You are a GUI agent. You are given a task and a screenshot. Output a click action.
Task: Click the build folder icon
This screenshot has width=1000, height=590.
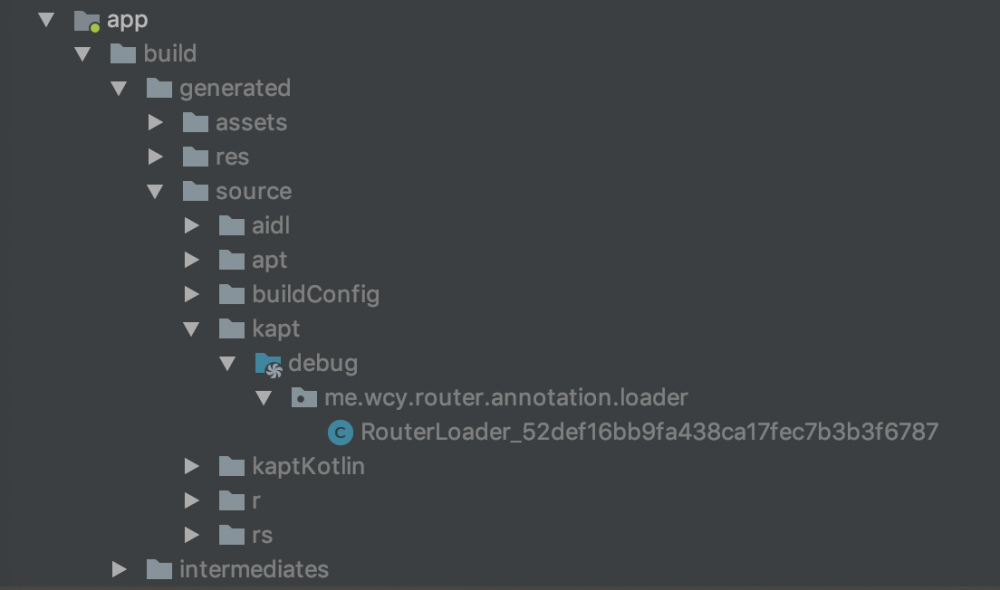(x=123, y=54)
